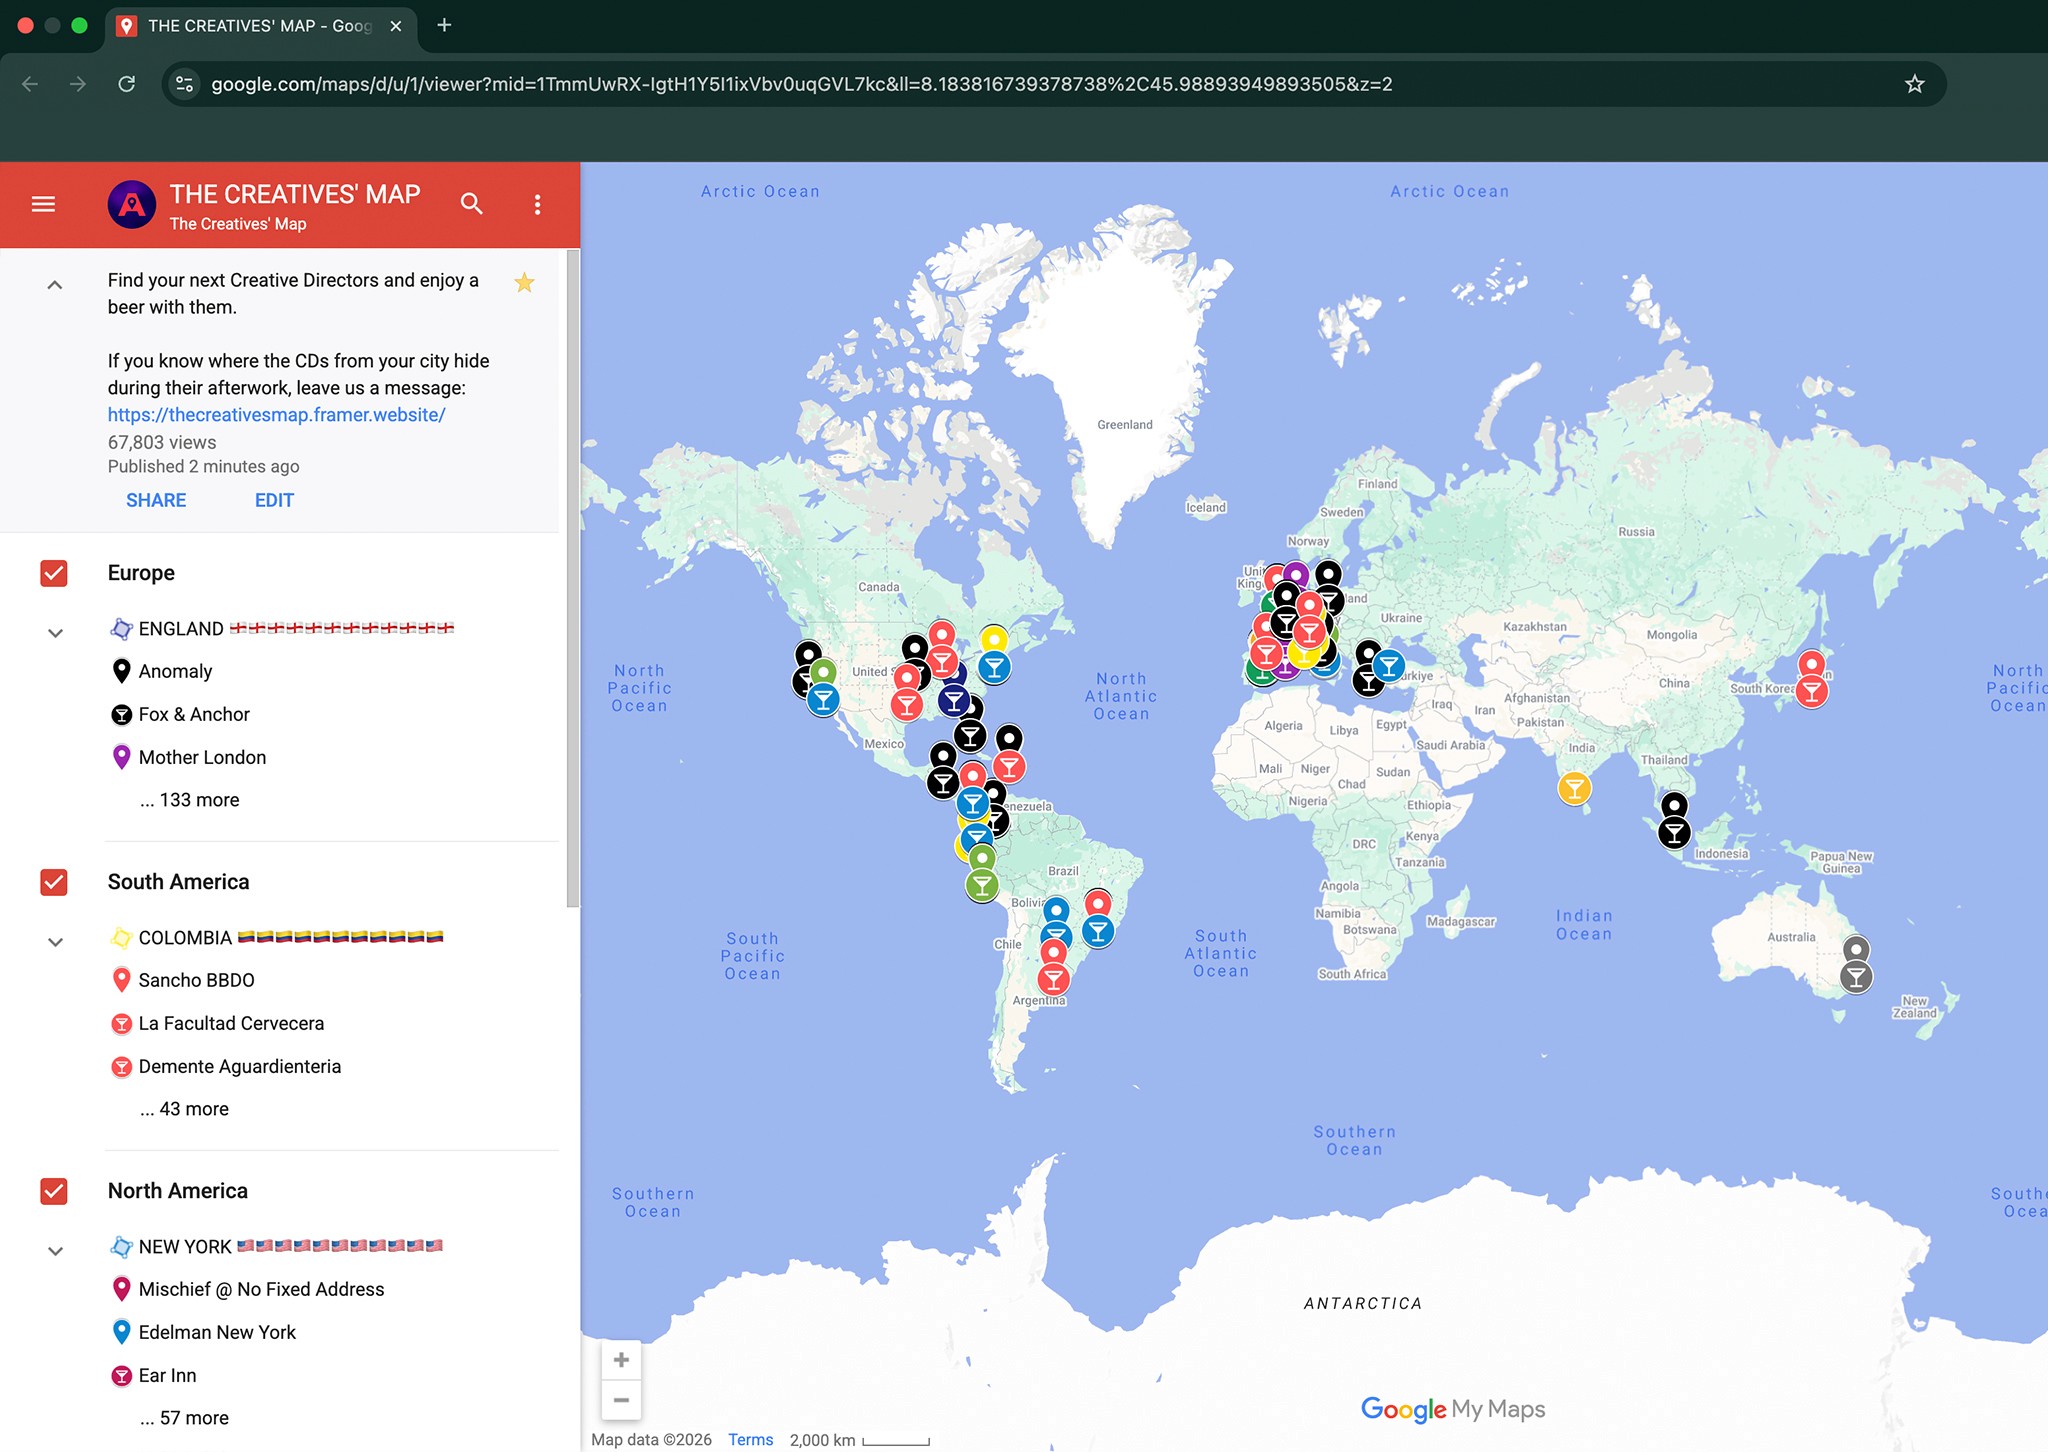Click the zoom out minus button on the map

coord(621,1400)
